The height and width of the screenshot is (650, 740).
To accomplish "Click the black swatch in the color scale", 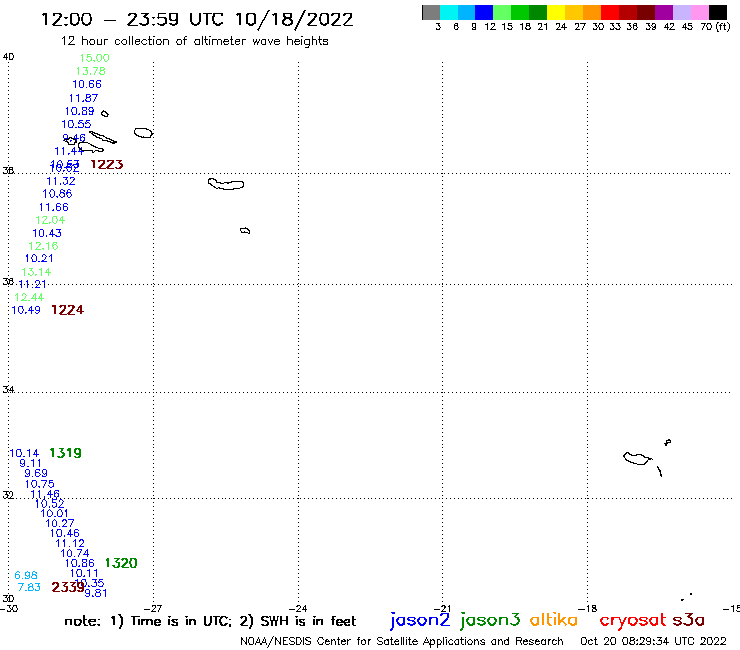I will [x=717, y=12].
